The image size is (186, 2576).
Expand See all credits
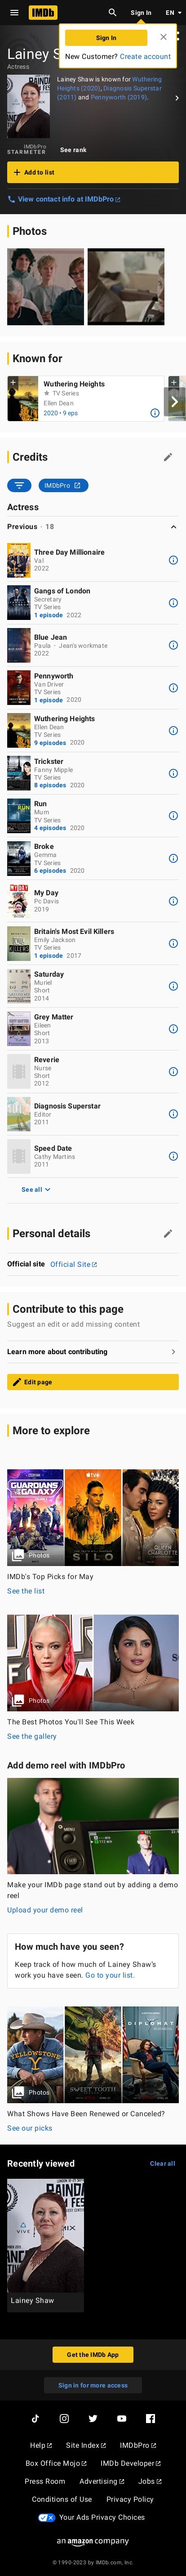(x=35, y=1189)
